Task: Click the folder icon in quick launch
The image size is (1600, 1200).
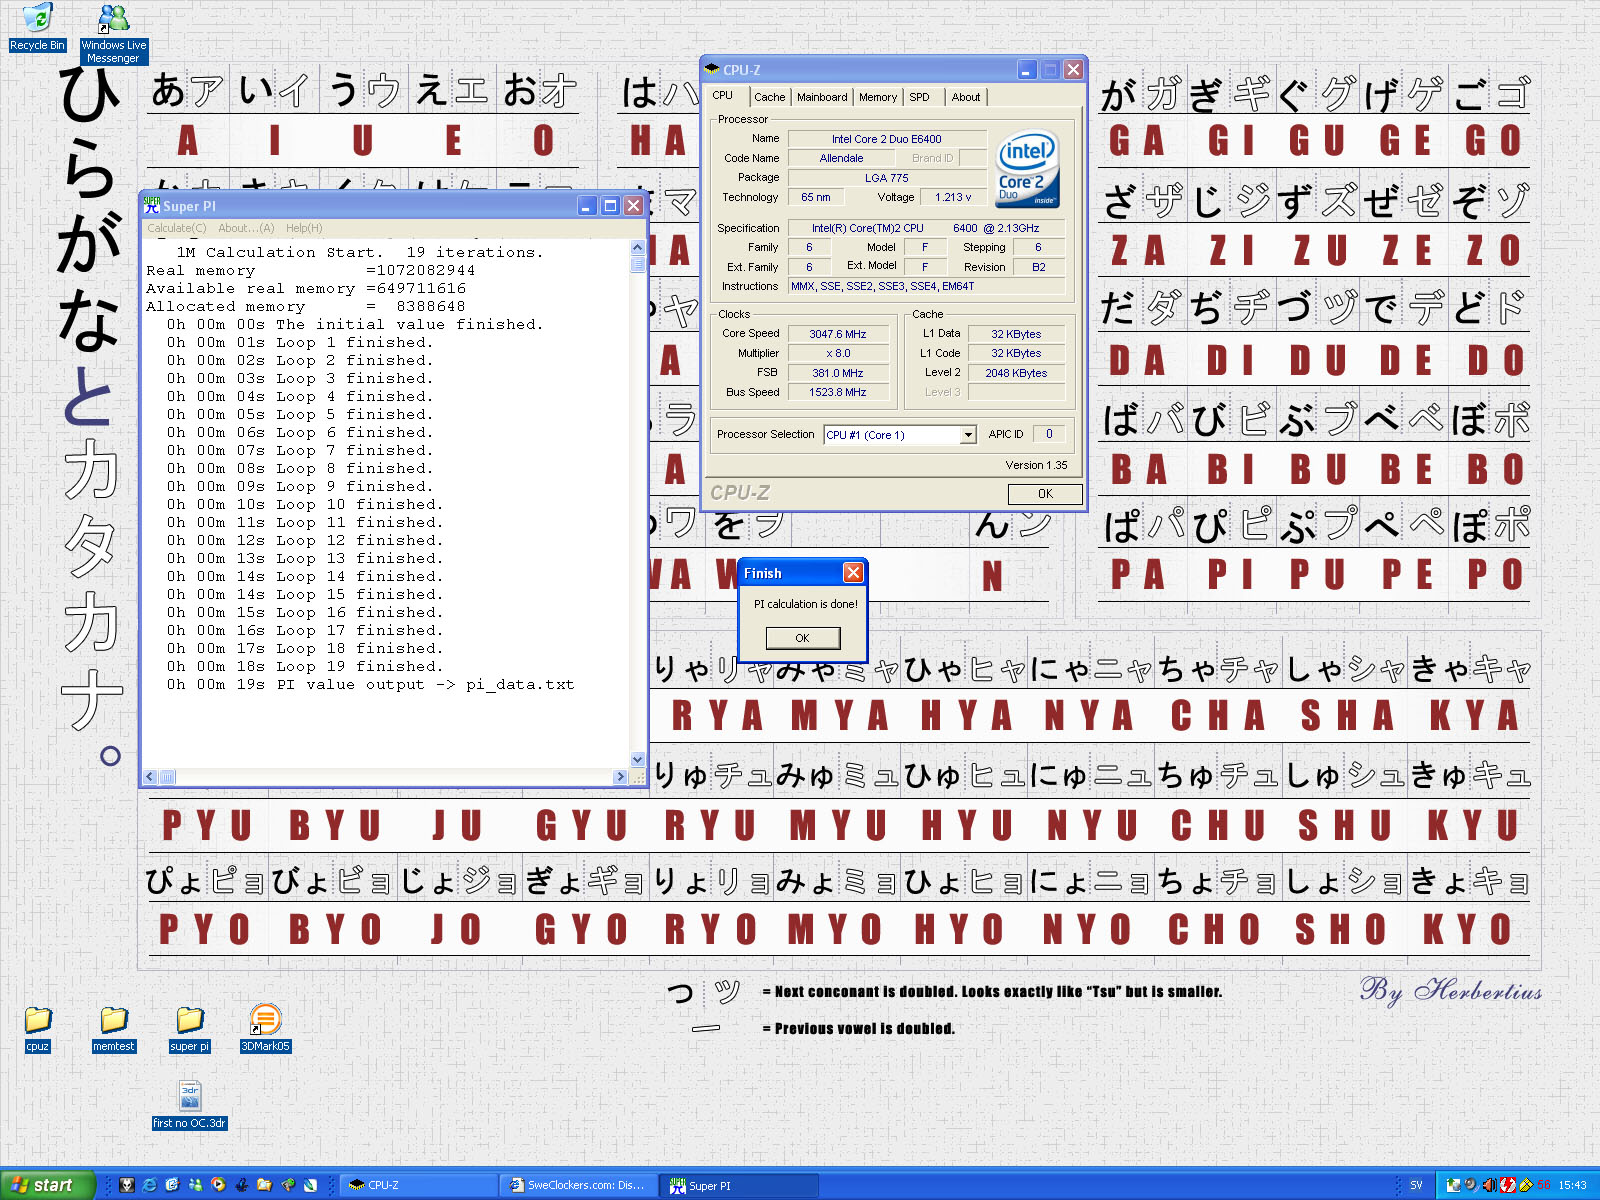Action: (264, 1185)
